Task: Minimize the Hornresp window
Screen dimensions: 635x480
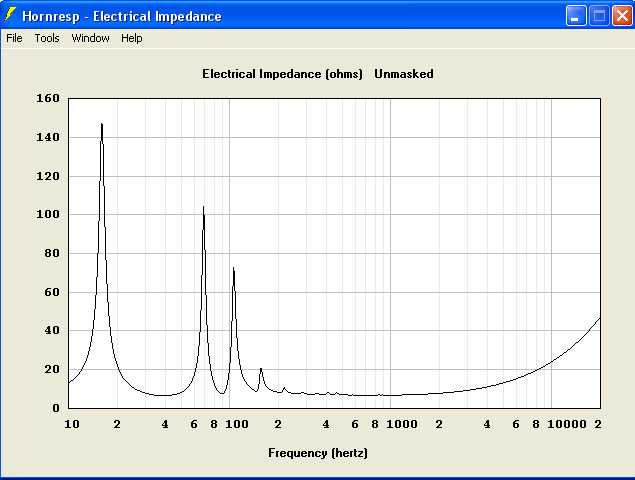Action: point(576,16)
